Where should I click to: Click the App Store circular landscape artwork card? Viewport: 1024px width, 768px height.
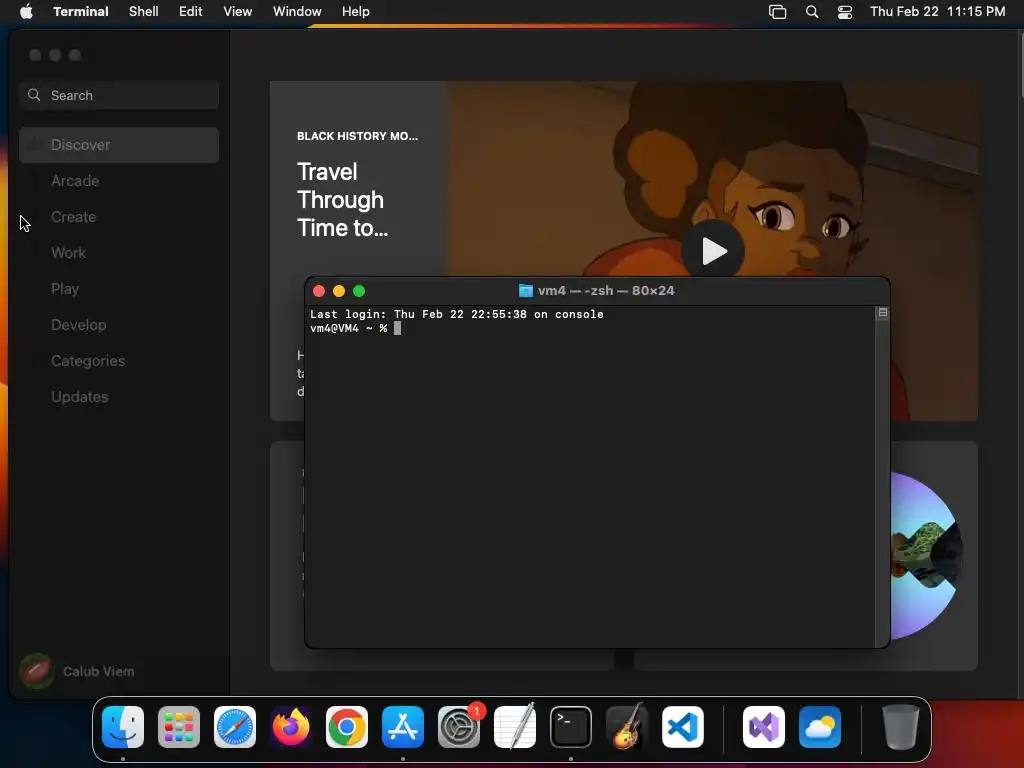tap(925, 556)
